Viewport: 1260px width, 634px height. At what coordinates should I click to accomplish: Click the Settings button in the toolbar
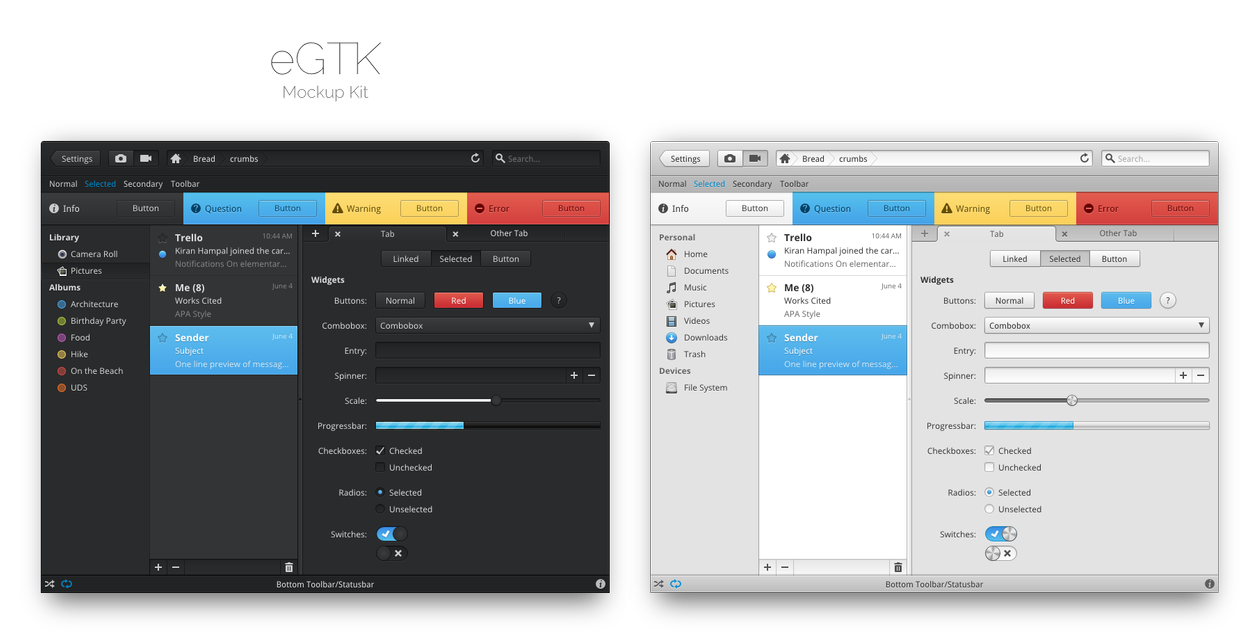[75, 157]
